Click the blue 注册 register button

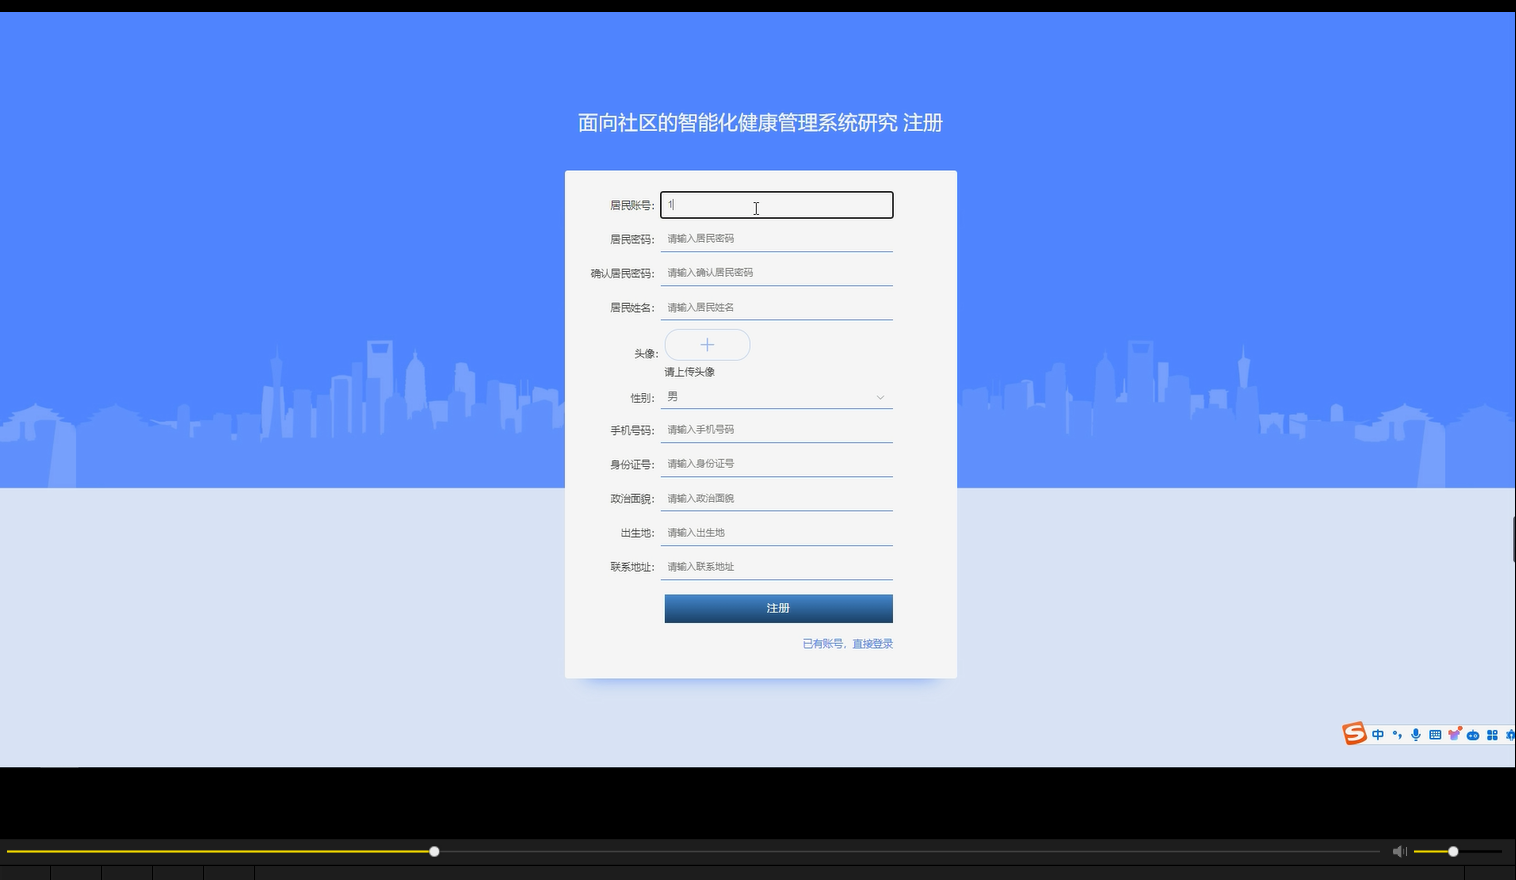(x=778, y=608)
